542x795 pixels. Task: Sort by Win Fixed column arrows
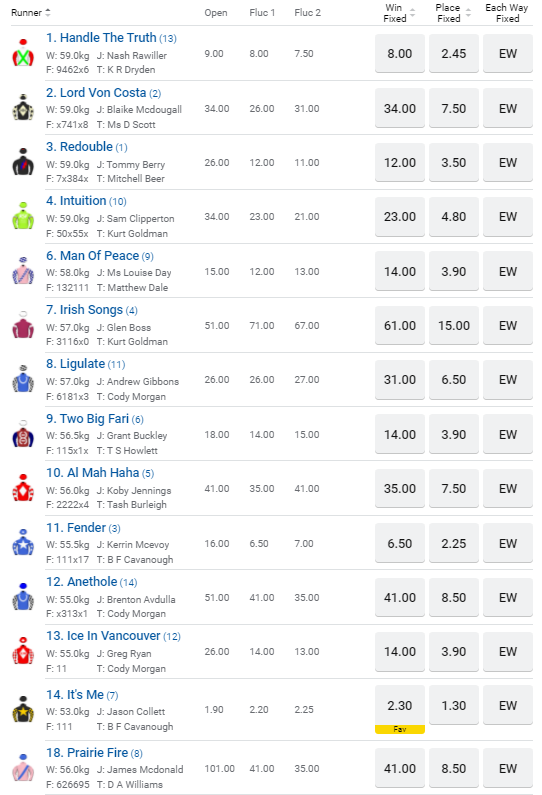coord(413,13)
